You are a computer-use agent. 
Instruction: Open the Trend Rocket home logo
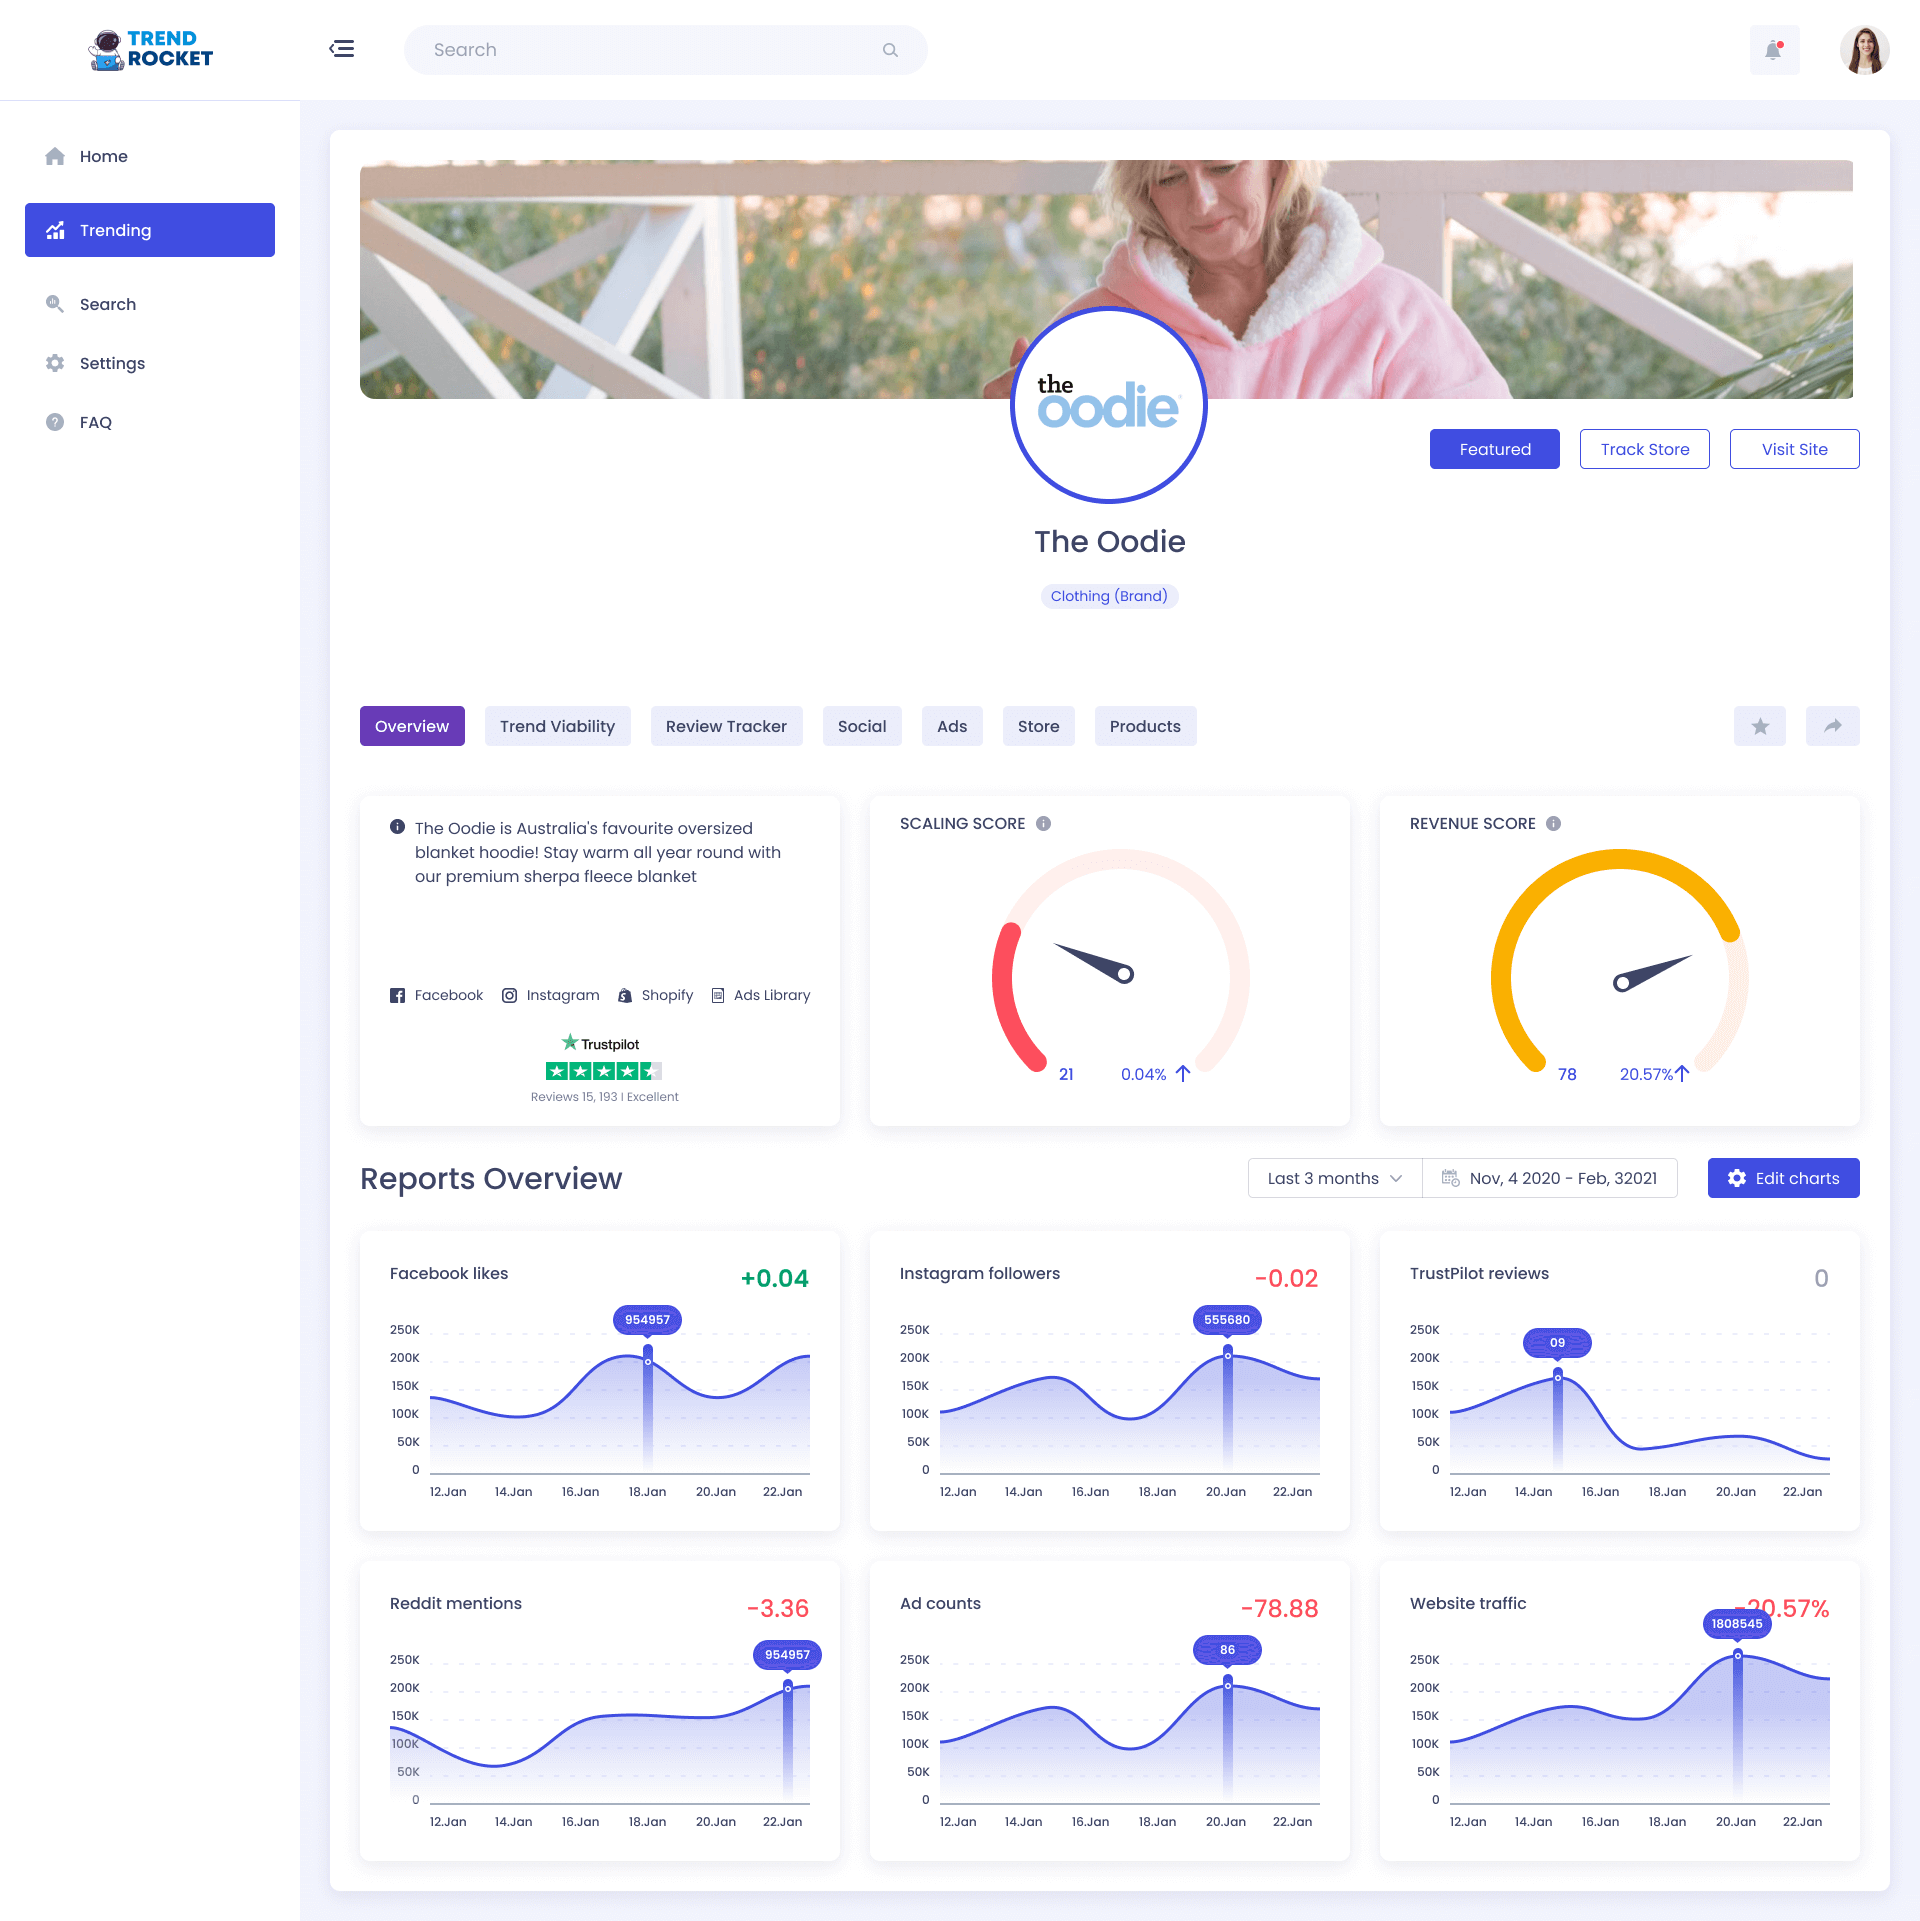(x=149, y=49)
